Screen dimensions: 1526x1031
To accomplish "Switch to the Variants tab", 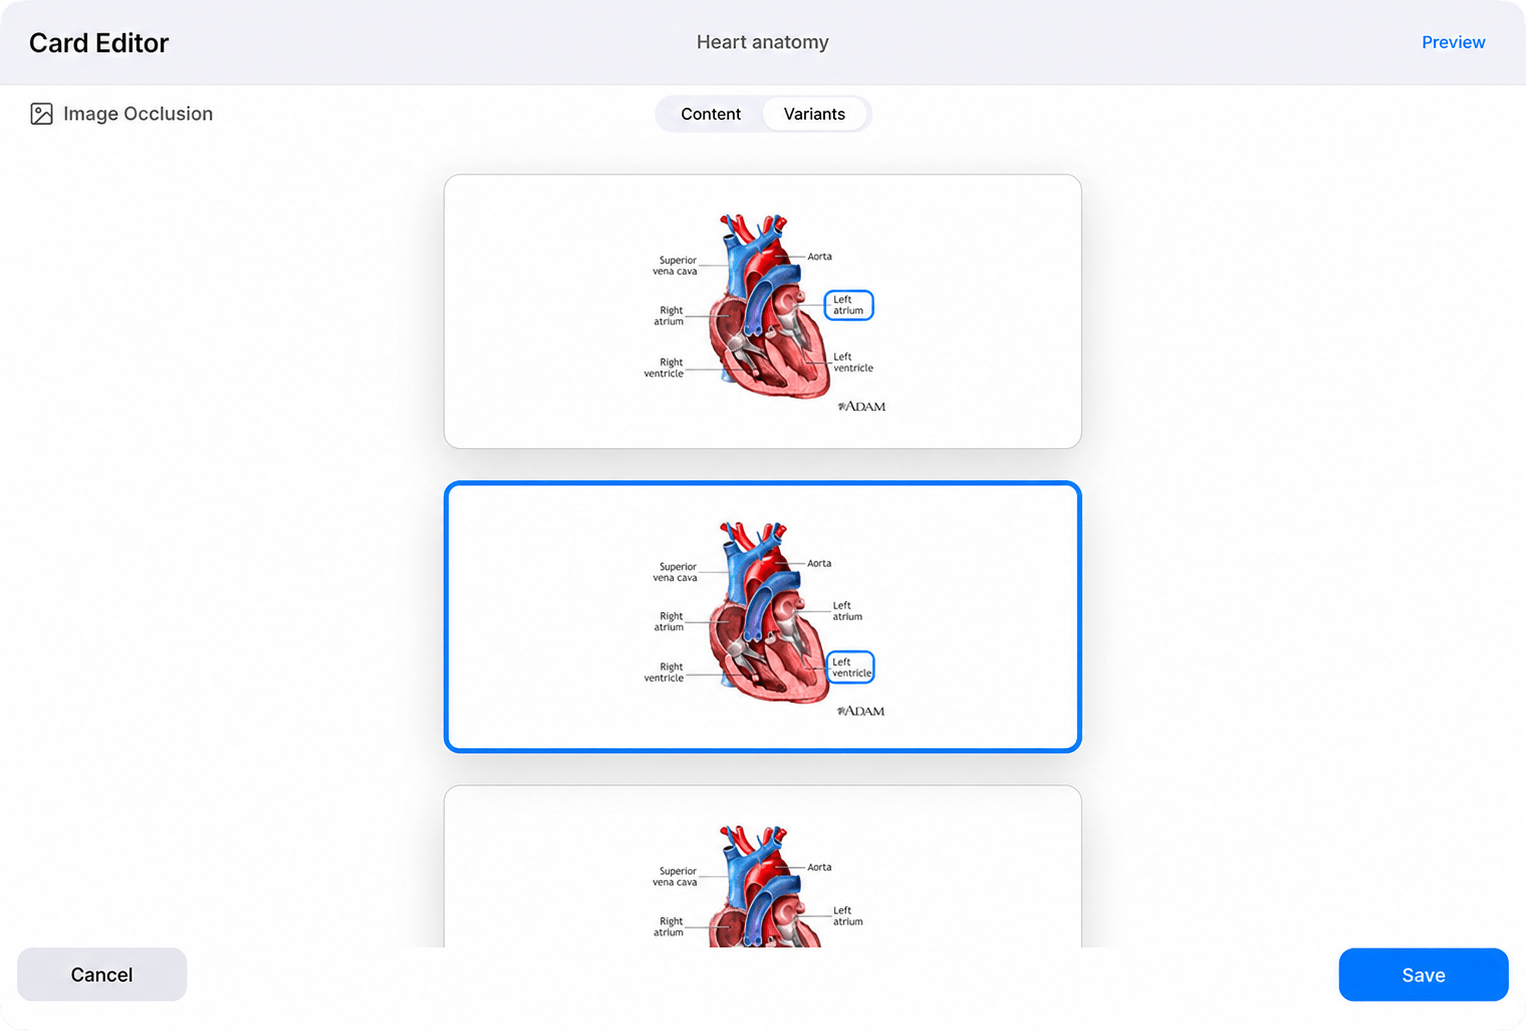I will [x=814, y=114].
